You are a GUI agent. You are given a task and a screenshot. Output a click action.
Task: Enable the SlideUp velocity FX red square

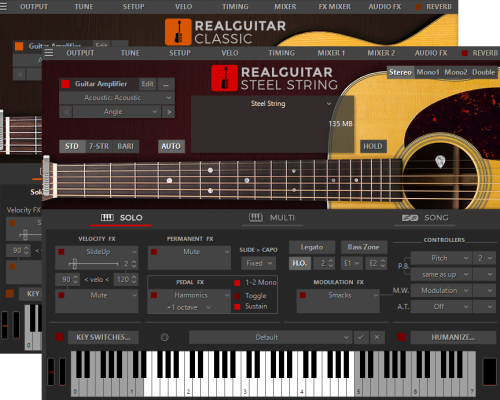click(61, 252)
